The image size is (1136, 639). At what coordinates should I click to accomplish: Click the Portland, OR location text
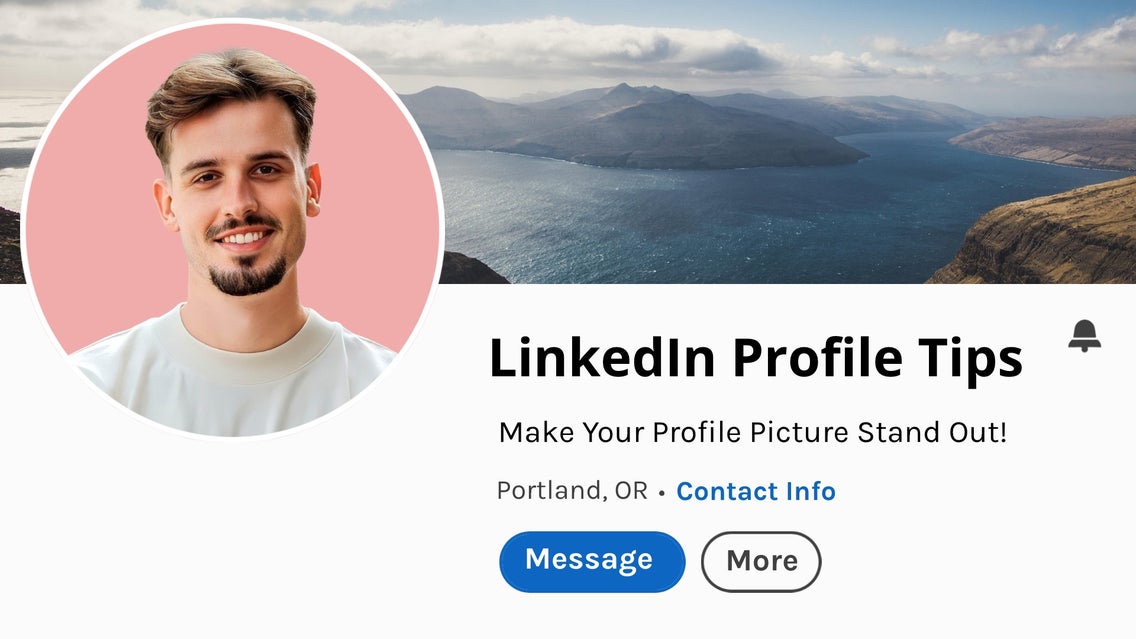tap(572, 491)
